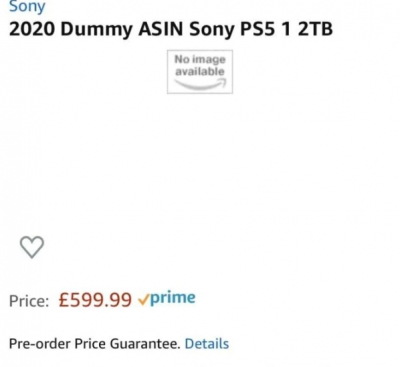Open Details link for price guarantee
400x367 pixels.
[x=207, y=344]
